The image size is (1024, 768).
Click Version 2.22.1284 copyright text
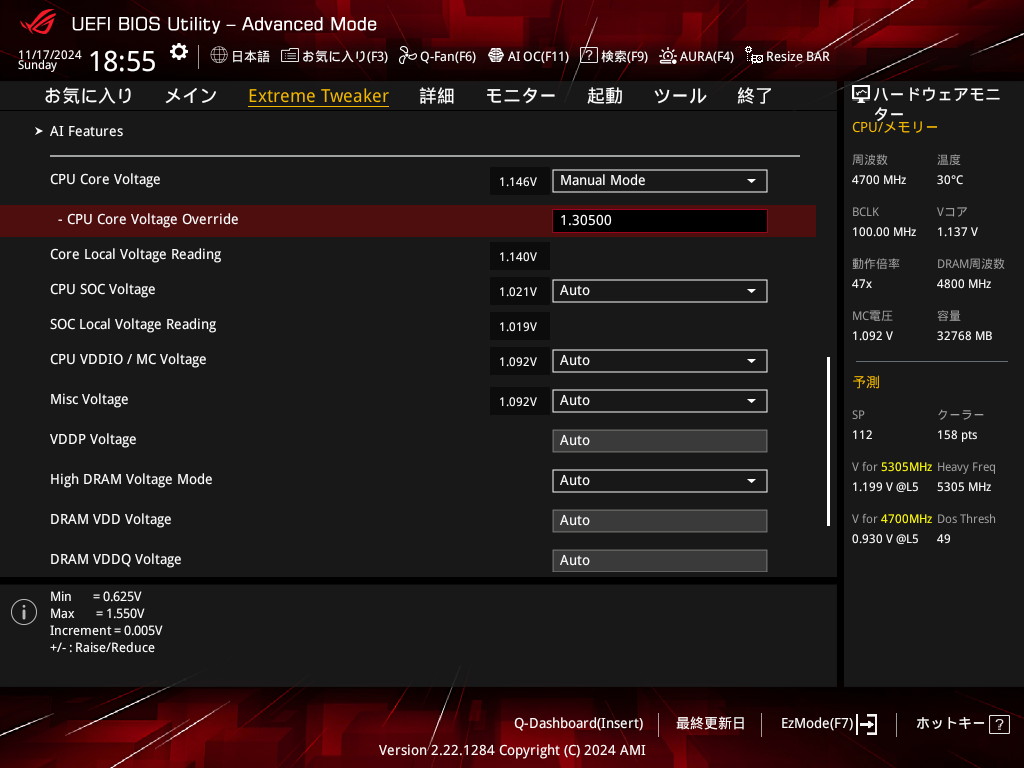point(512,750)
